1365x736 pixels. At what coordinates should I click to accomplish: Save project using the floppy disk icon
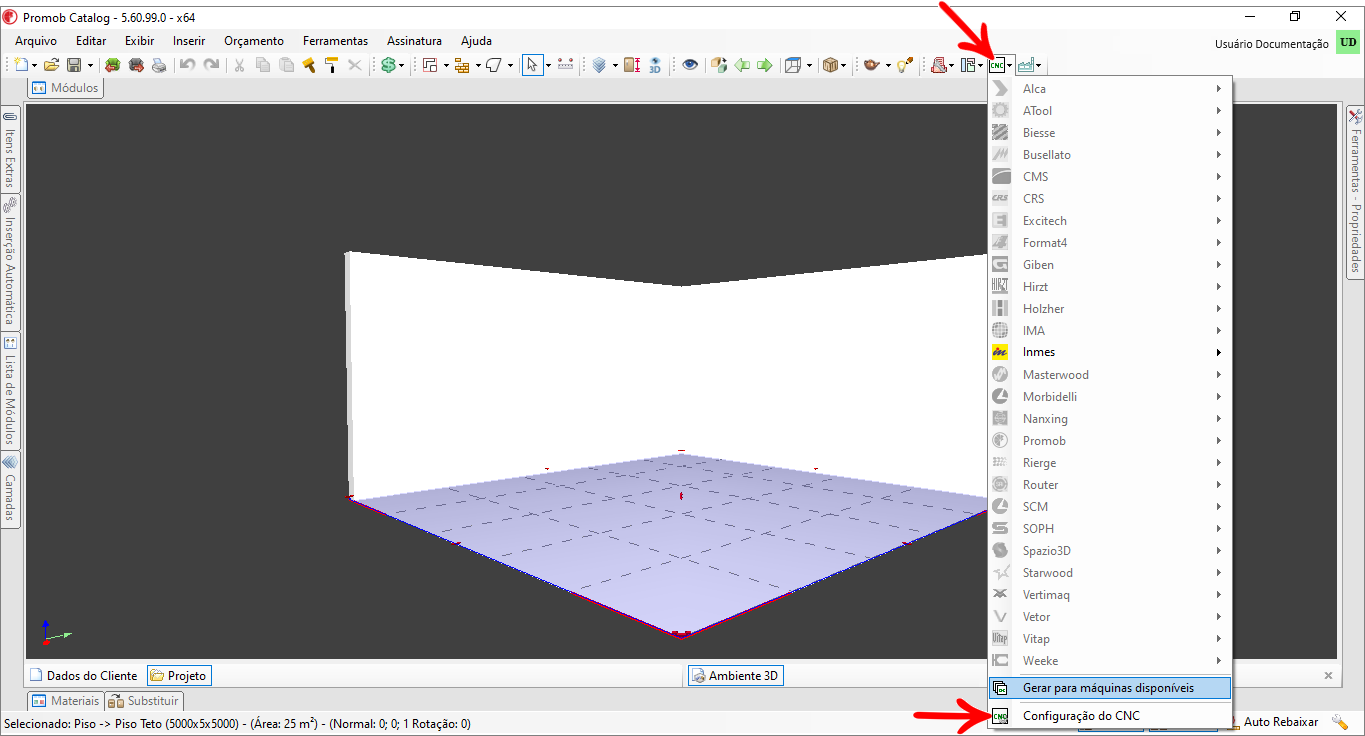click(x=74, y=65)
